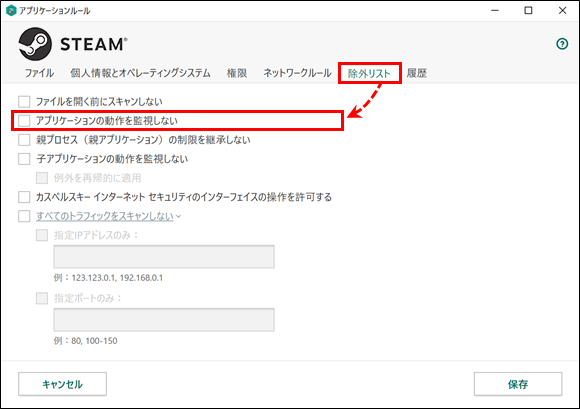Minimize the アプリケーションルール window
Screen dimensions: 580x409
point(495,10)
